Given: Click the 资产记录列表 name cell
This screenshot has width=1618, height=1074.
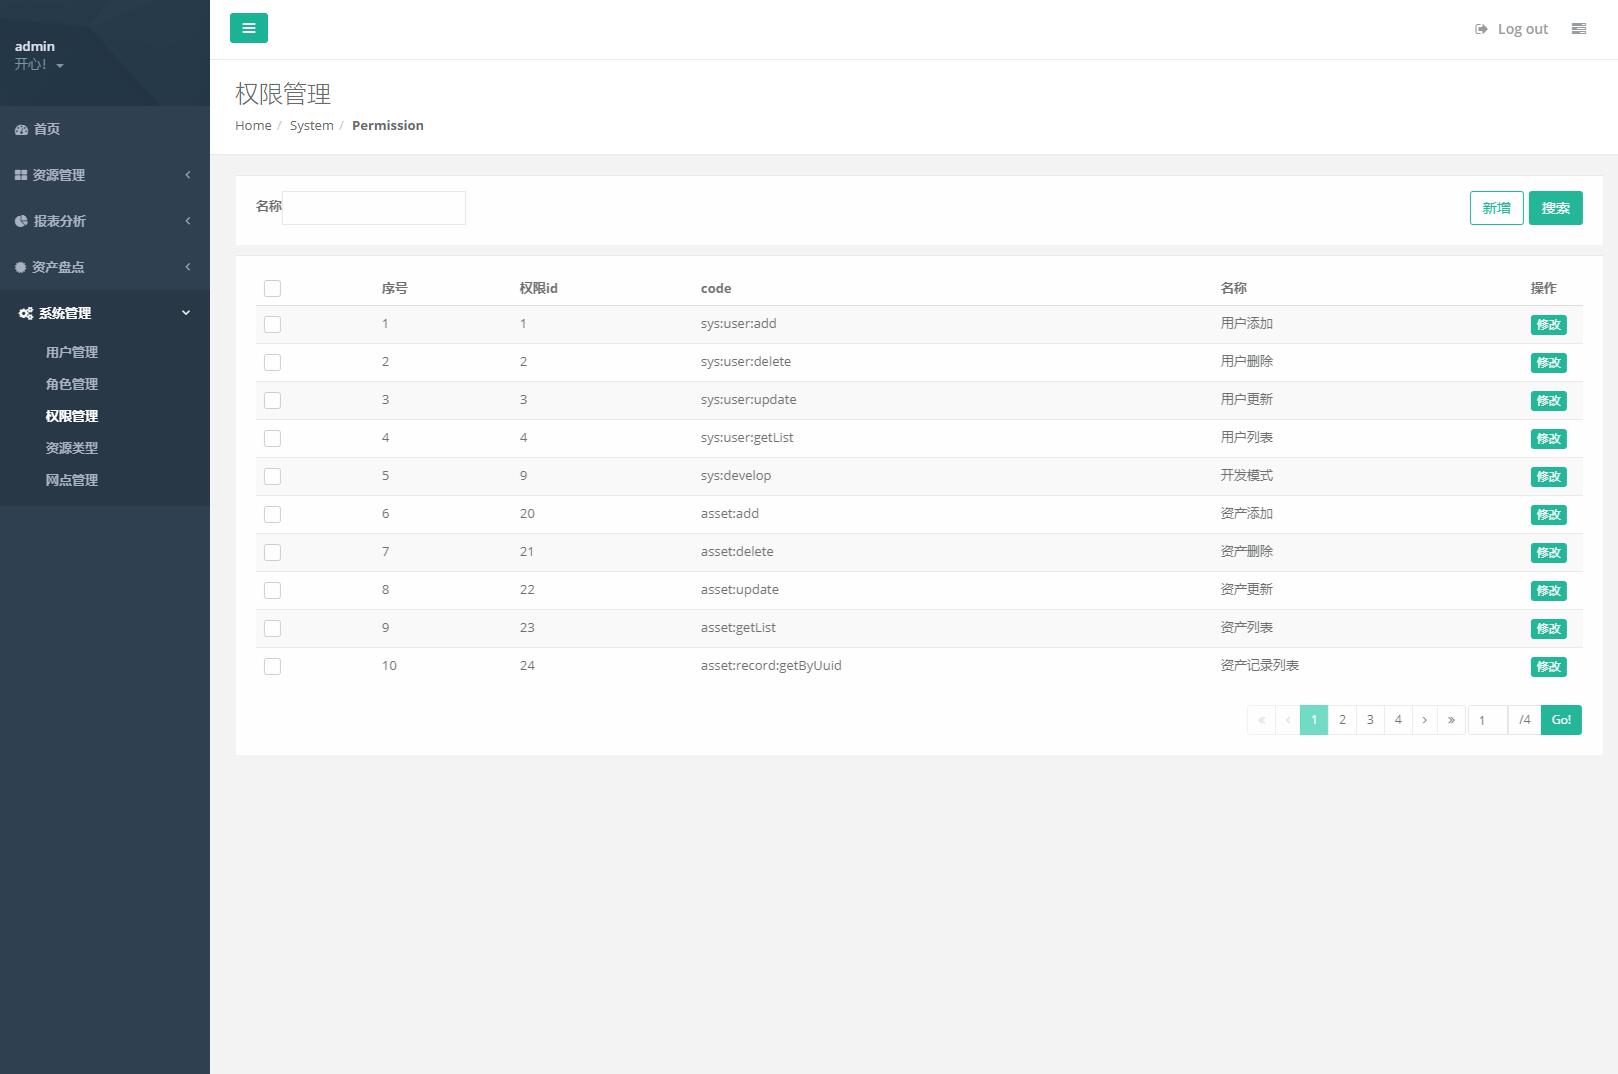Looking at the screenshot, I should click(1259, 666).
